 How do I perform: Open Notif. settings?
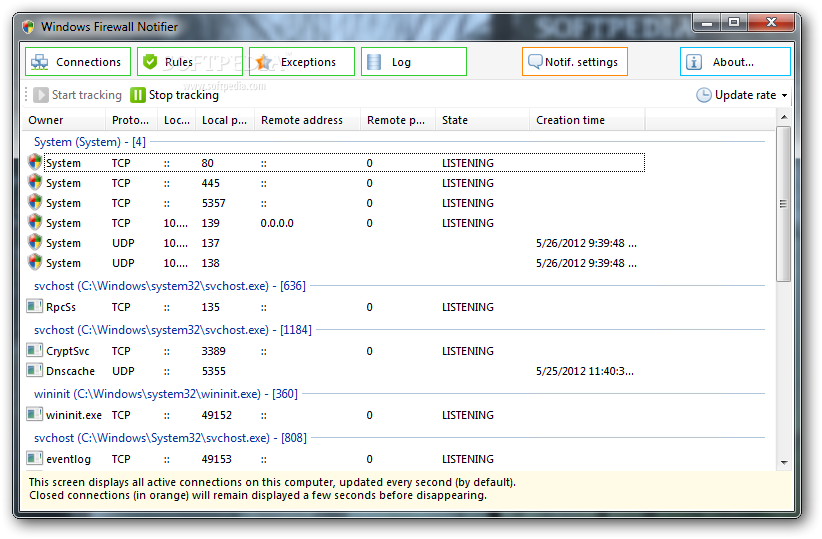point(575,62)
